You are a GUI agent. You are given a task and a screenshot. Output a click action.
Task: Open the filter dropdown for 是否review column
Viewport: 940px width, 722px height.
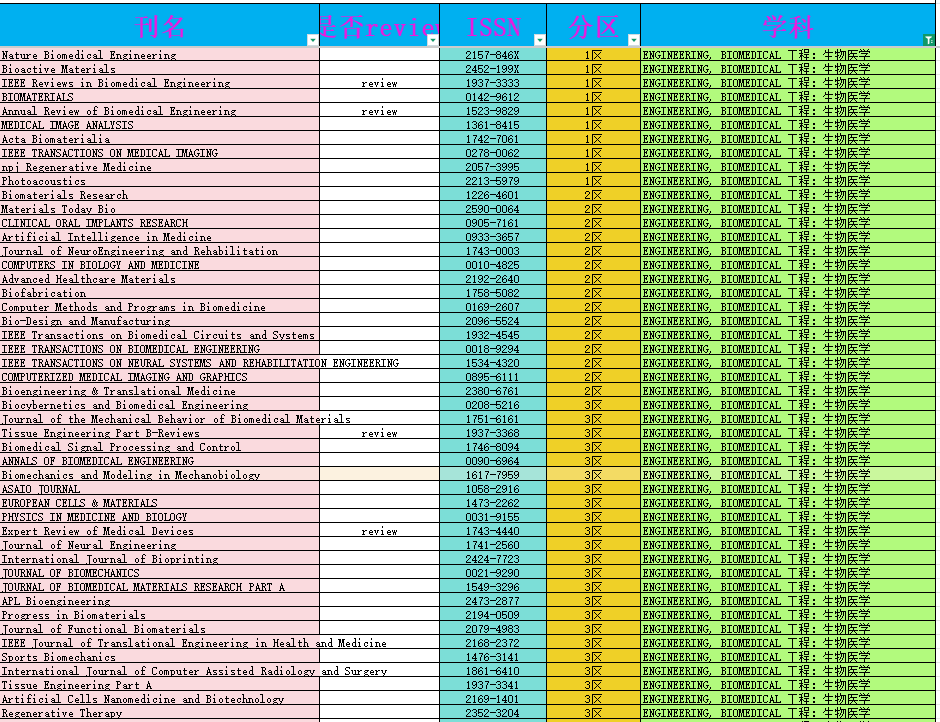(433, 40)
